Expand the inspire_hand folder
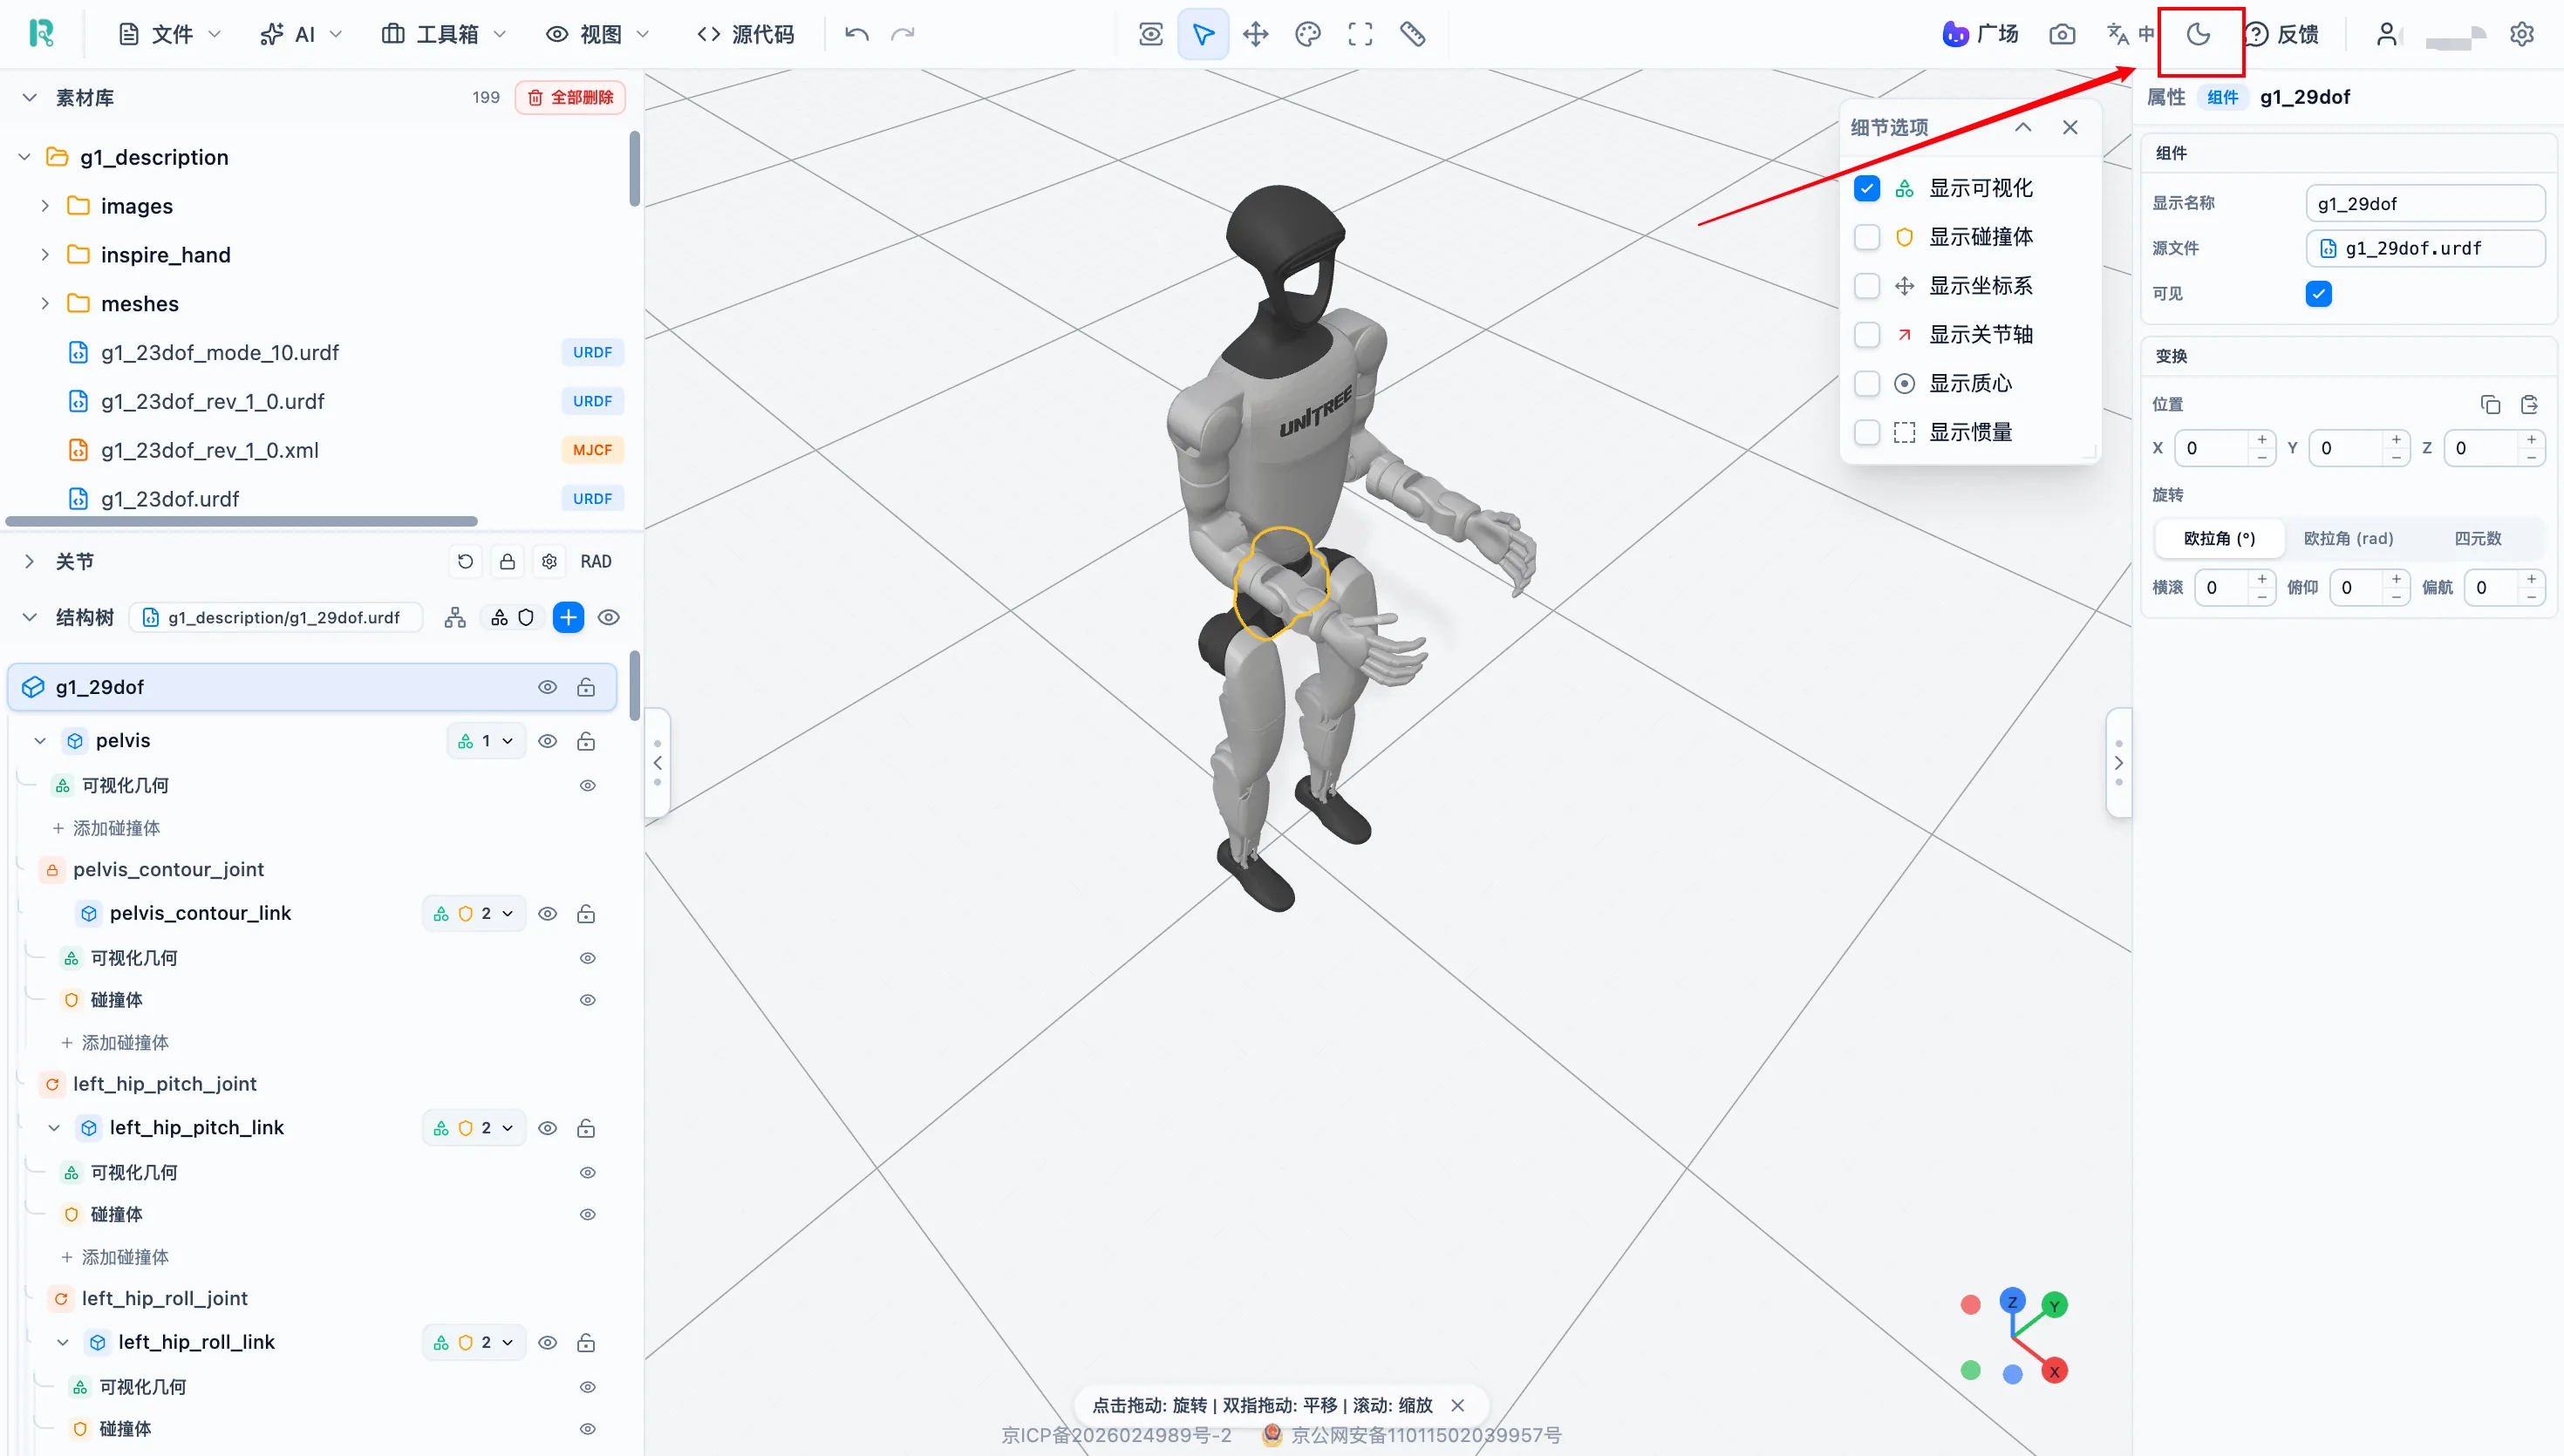The width and height of the screenshot is (2564, 1456). [45, 255]
